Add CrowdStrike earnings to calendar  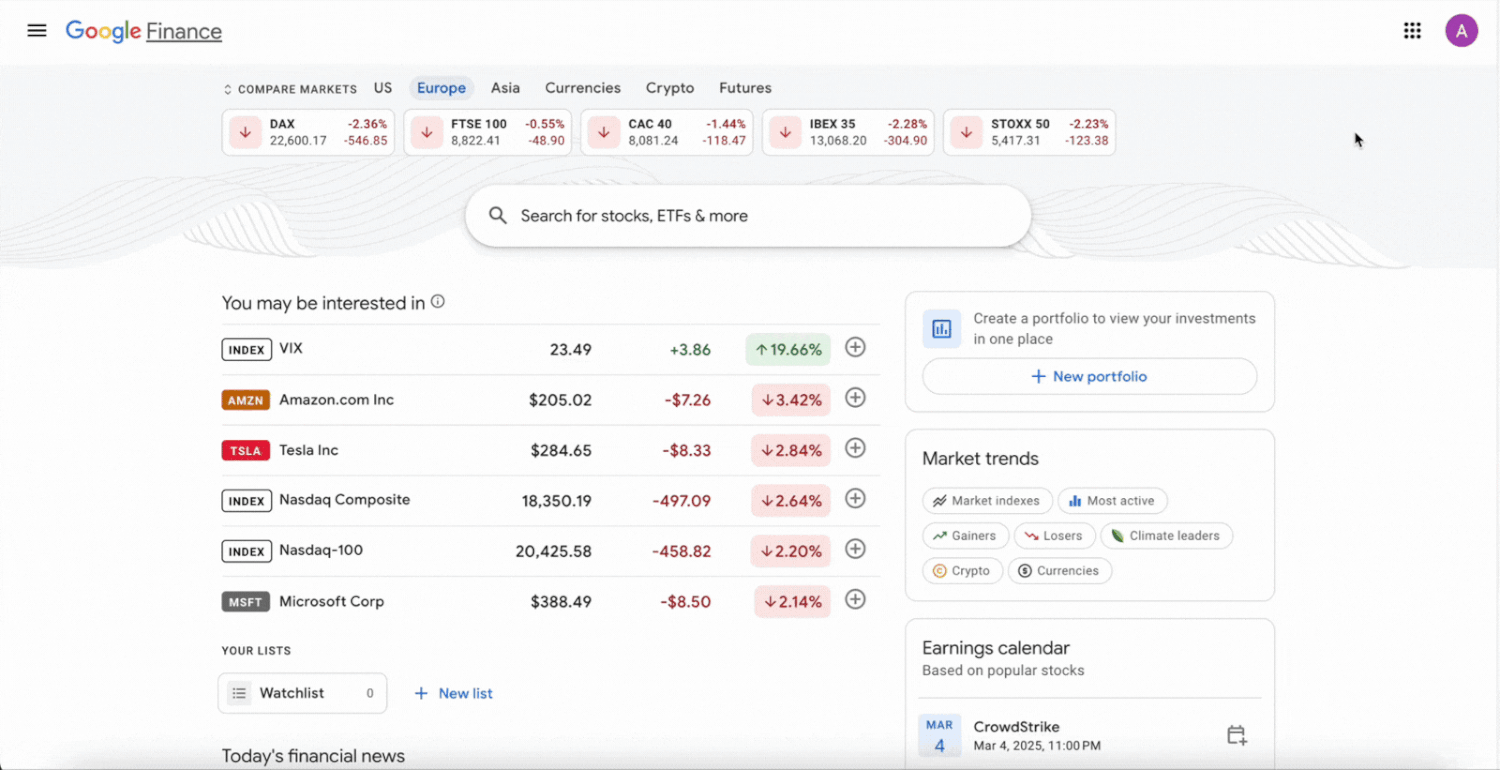[x=1236, y=735]
